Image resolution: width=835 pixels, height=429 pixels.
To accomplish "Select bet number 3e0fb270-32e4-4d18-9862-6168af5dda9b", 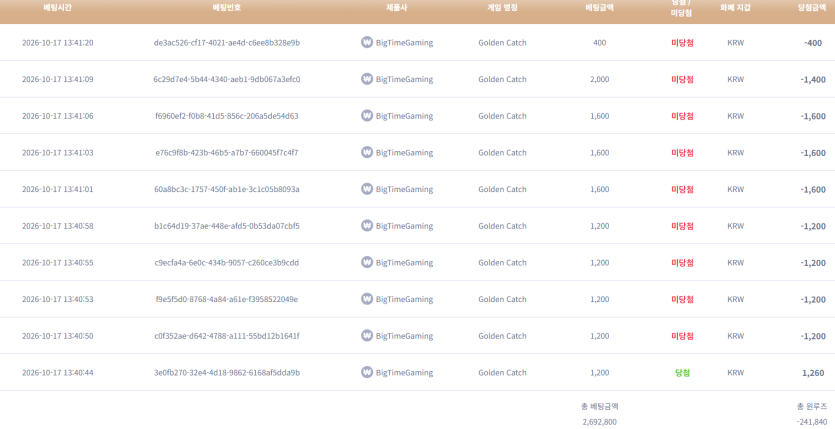I will click(x=227, y=373).
